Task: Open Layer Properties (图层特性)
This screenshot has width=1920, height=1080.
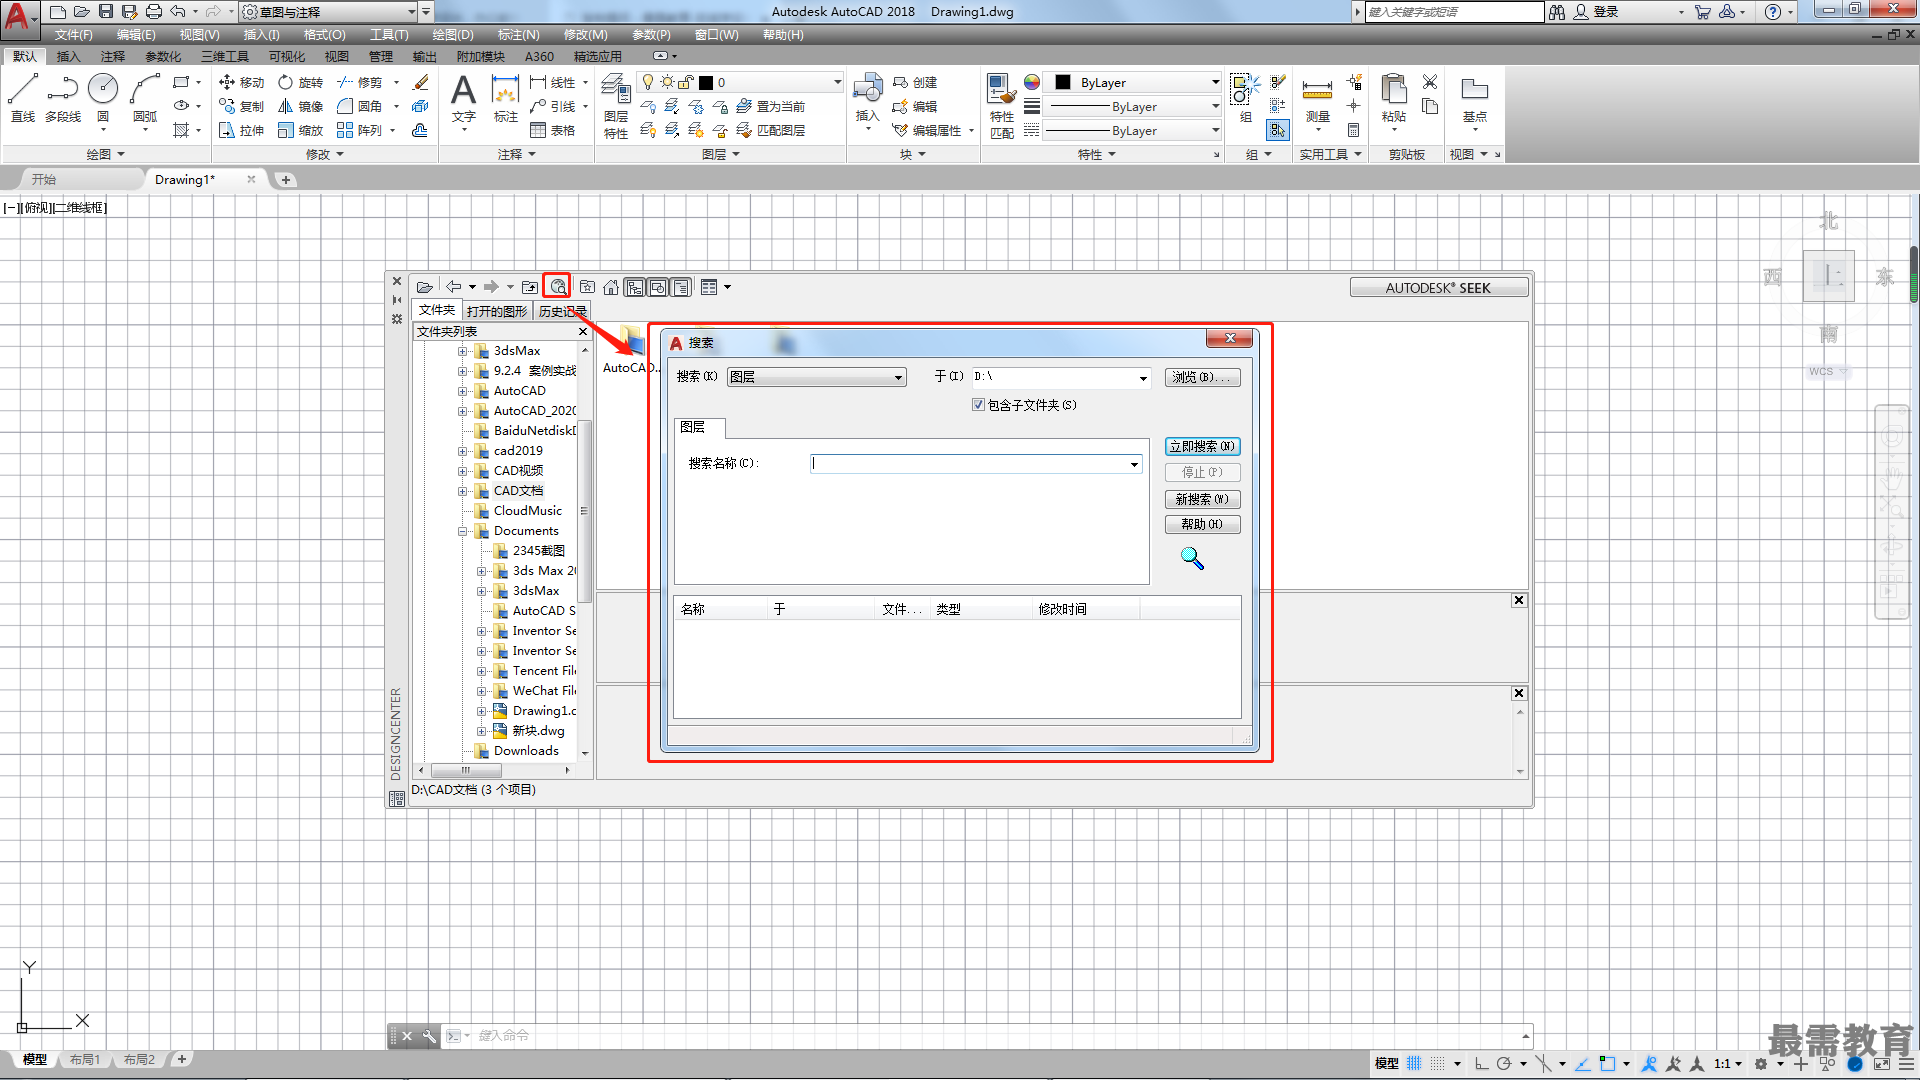Action: pyautogui.click(x=616, y=108)
